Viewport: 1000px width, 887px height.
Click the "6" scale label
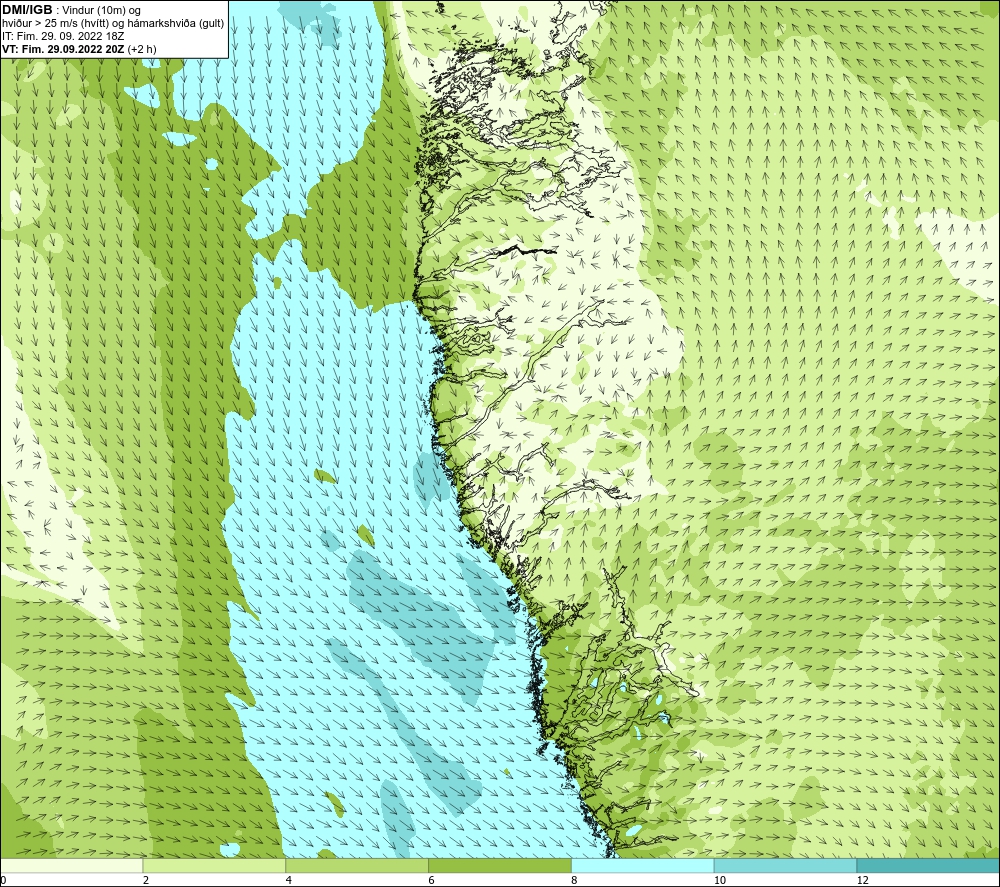[432, 881]
